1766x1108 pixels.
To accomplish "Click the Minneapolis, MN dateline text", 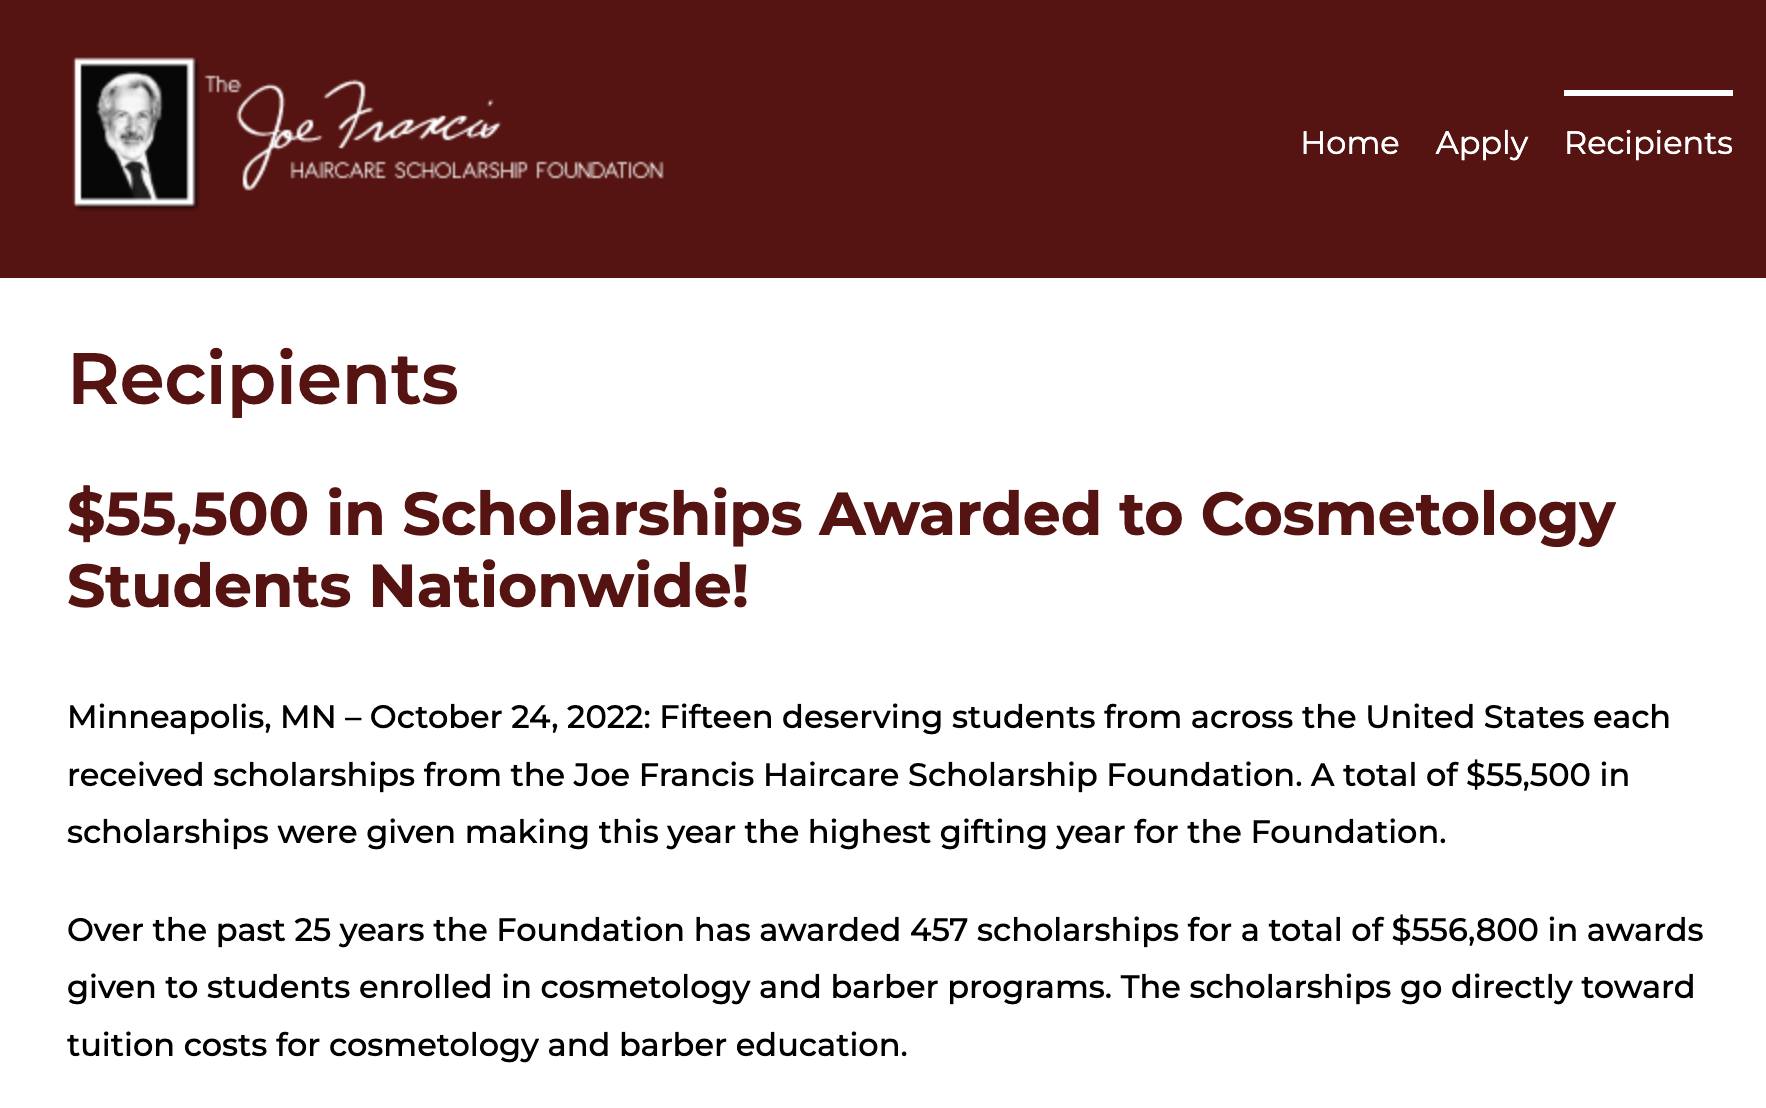I will pyautogui.click(x=201, y=718).
